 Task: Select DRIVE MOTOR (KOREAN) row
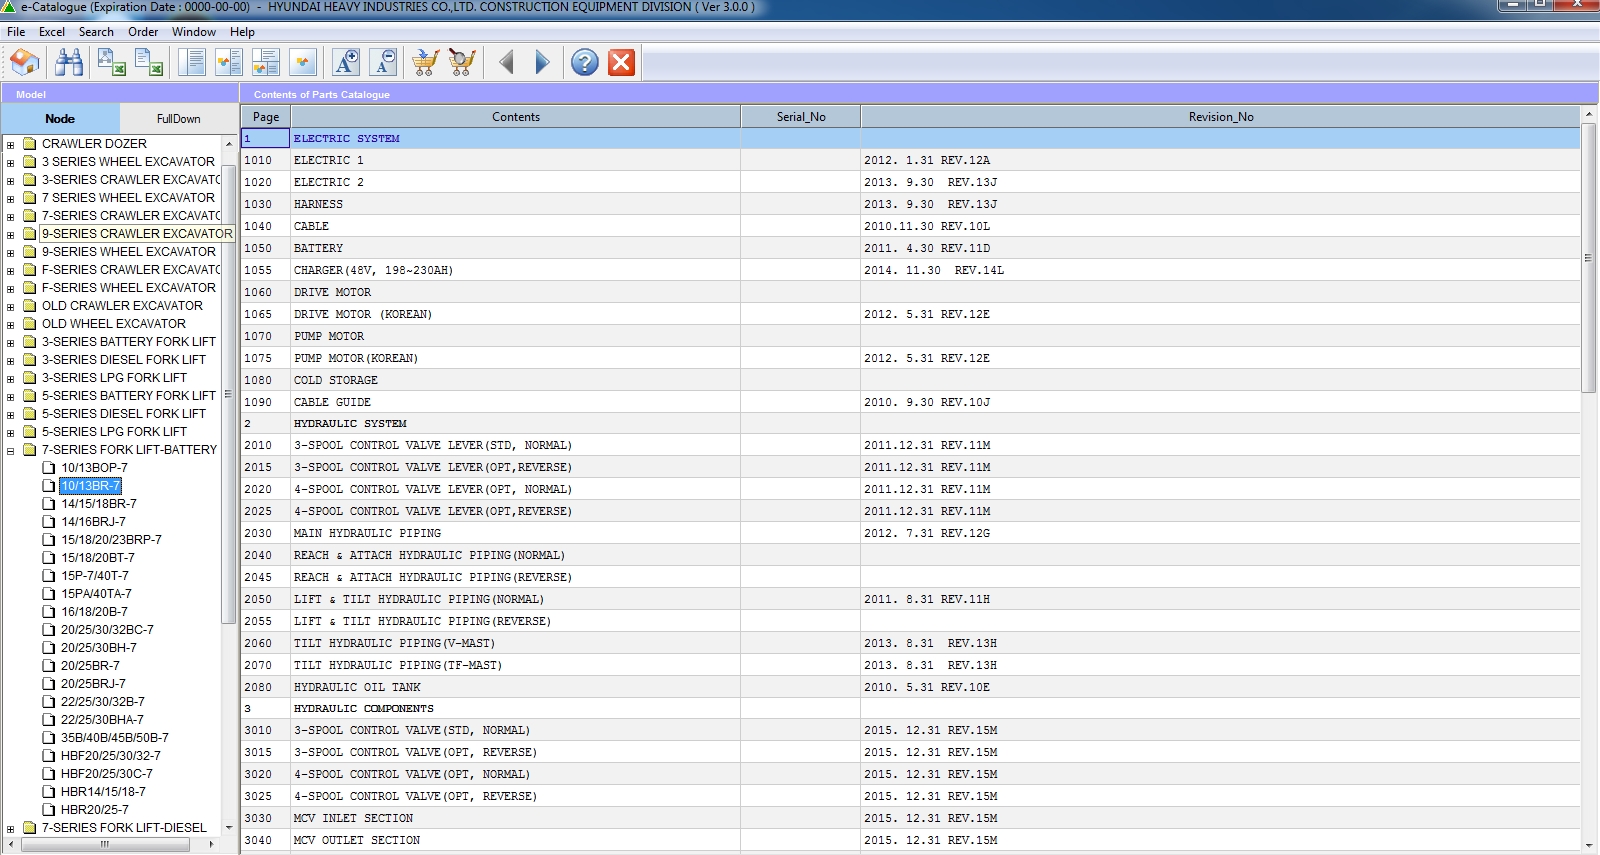(x=911, y=314)
